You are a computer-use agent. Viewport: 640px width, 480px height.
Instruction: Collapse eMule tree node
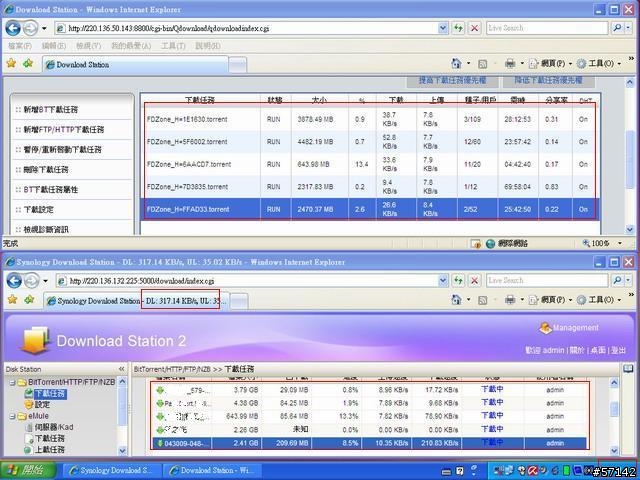(x=13, y=416)
